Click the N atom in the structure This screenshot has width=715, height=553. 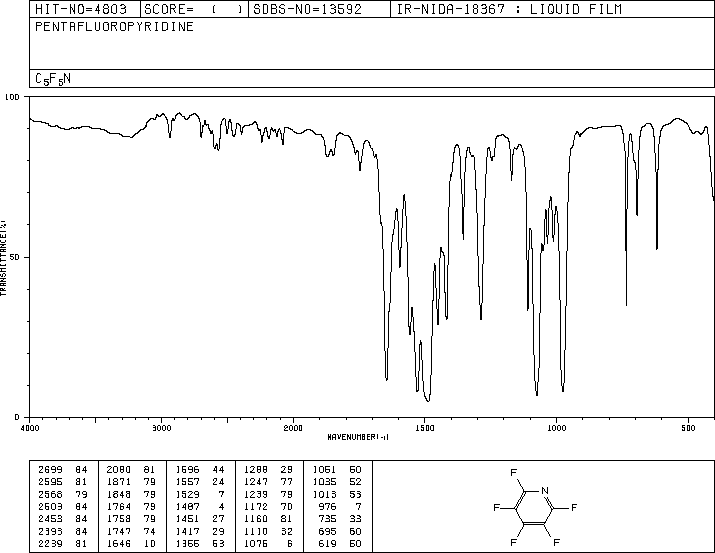click(544, 491)
